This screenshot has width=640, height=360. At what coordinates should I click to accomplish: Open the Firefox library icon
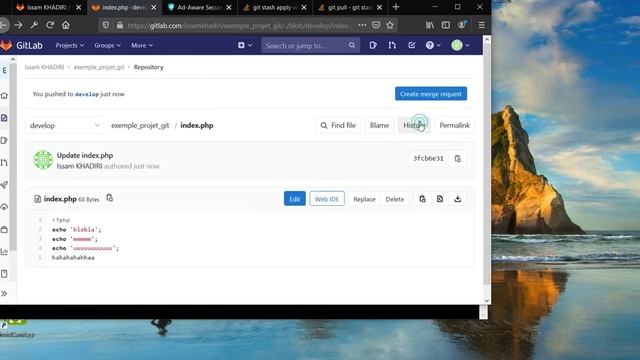(x=430, y=25)
